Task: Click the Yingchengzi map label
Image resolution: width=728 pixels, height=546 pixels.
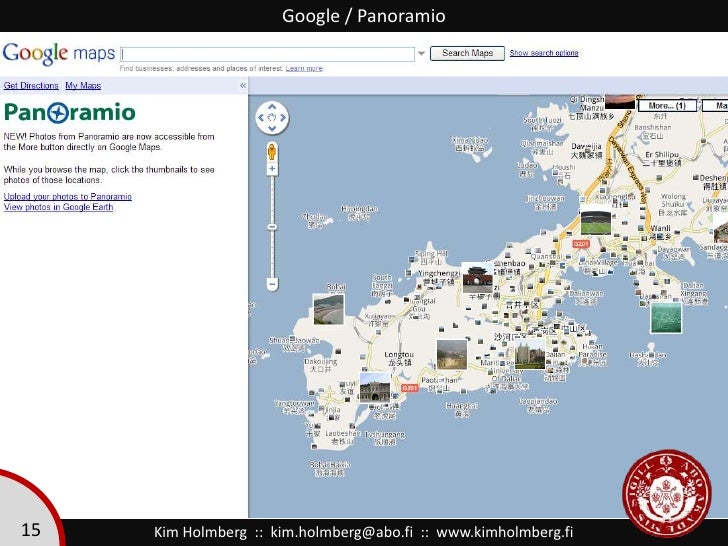Action: click(x=438, y=277)
